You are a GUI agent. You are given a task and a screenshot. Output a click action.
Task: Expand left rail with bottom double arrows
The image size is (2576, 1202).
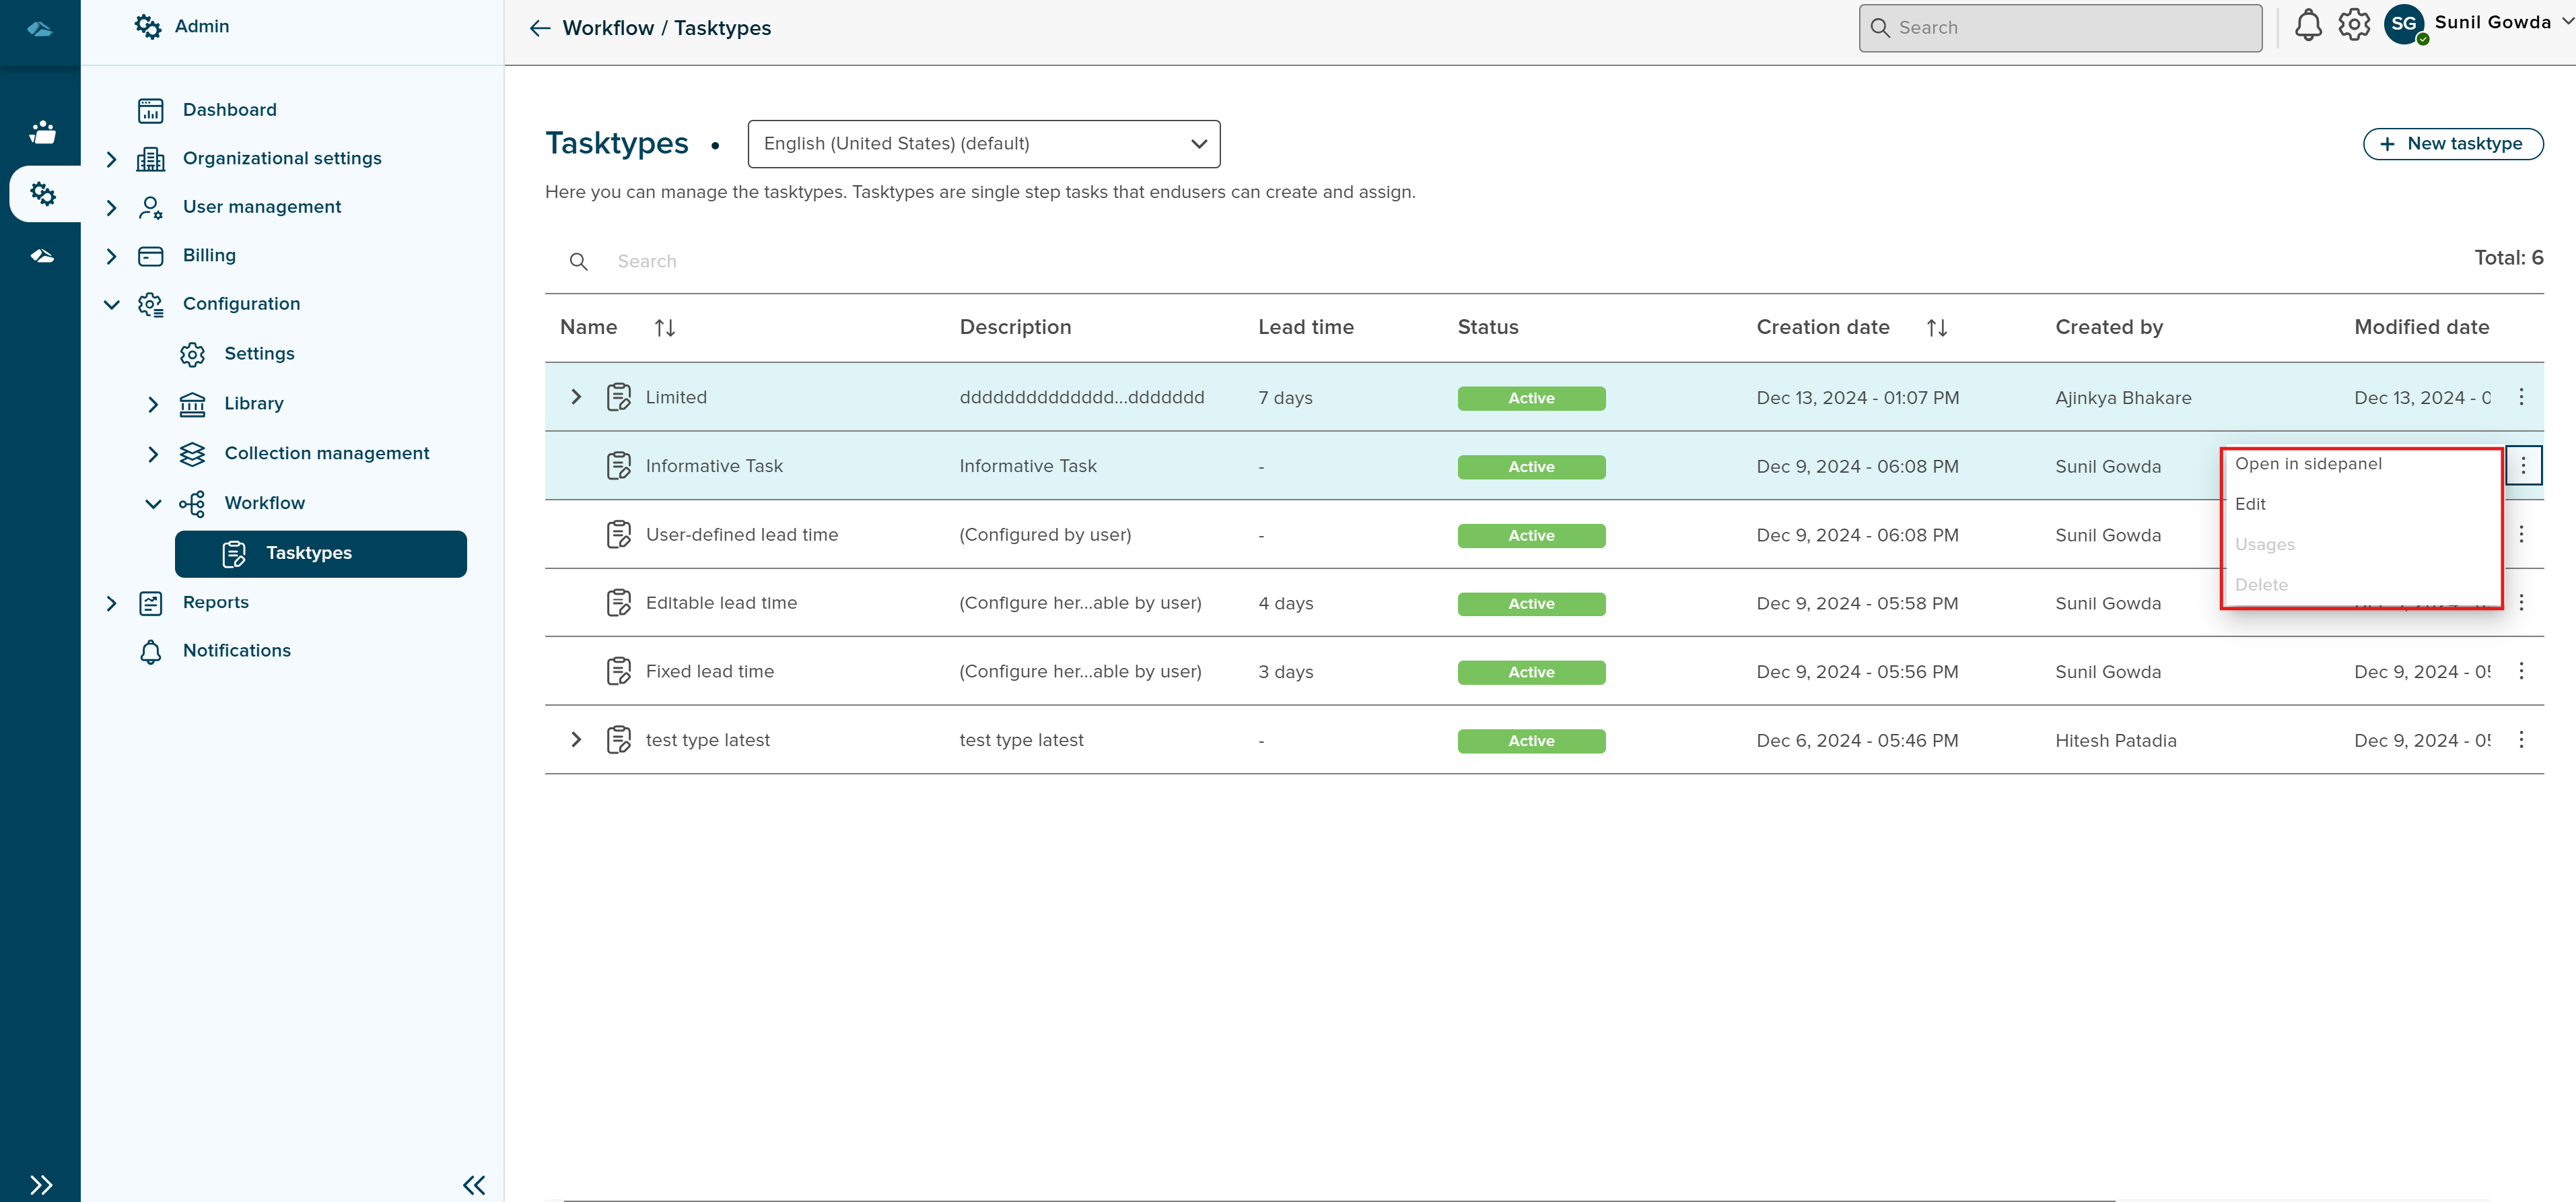click(x=41, y=1185)
